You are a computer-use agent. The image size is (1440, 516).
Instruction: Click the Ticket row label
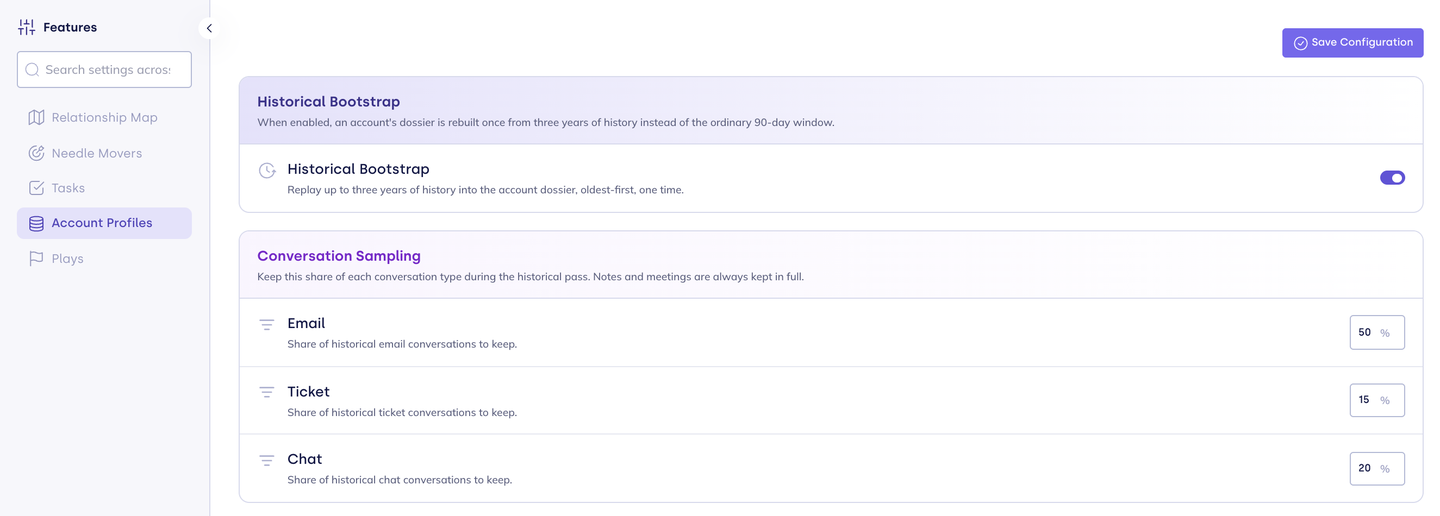(308, 392)
